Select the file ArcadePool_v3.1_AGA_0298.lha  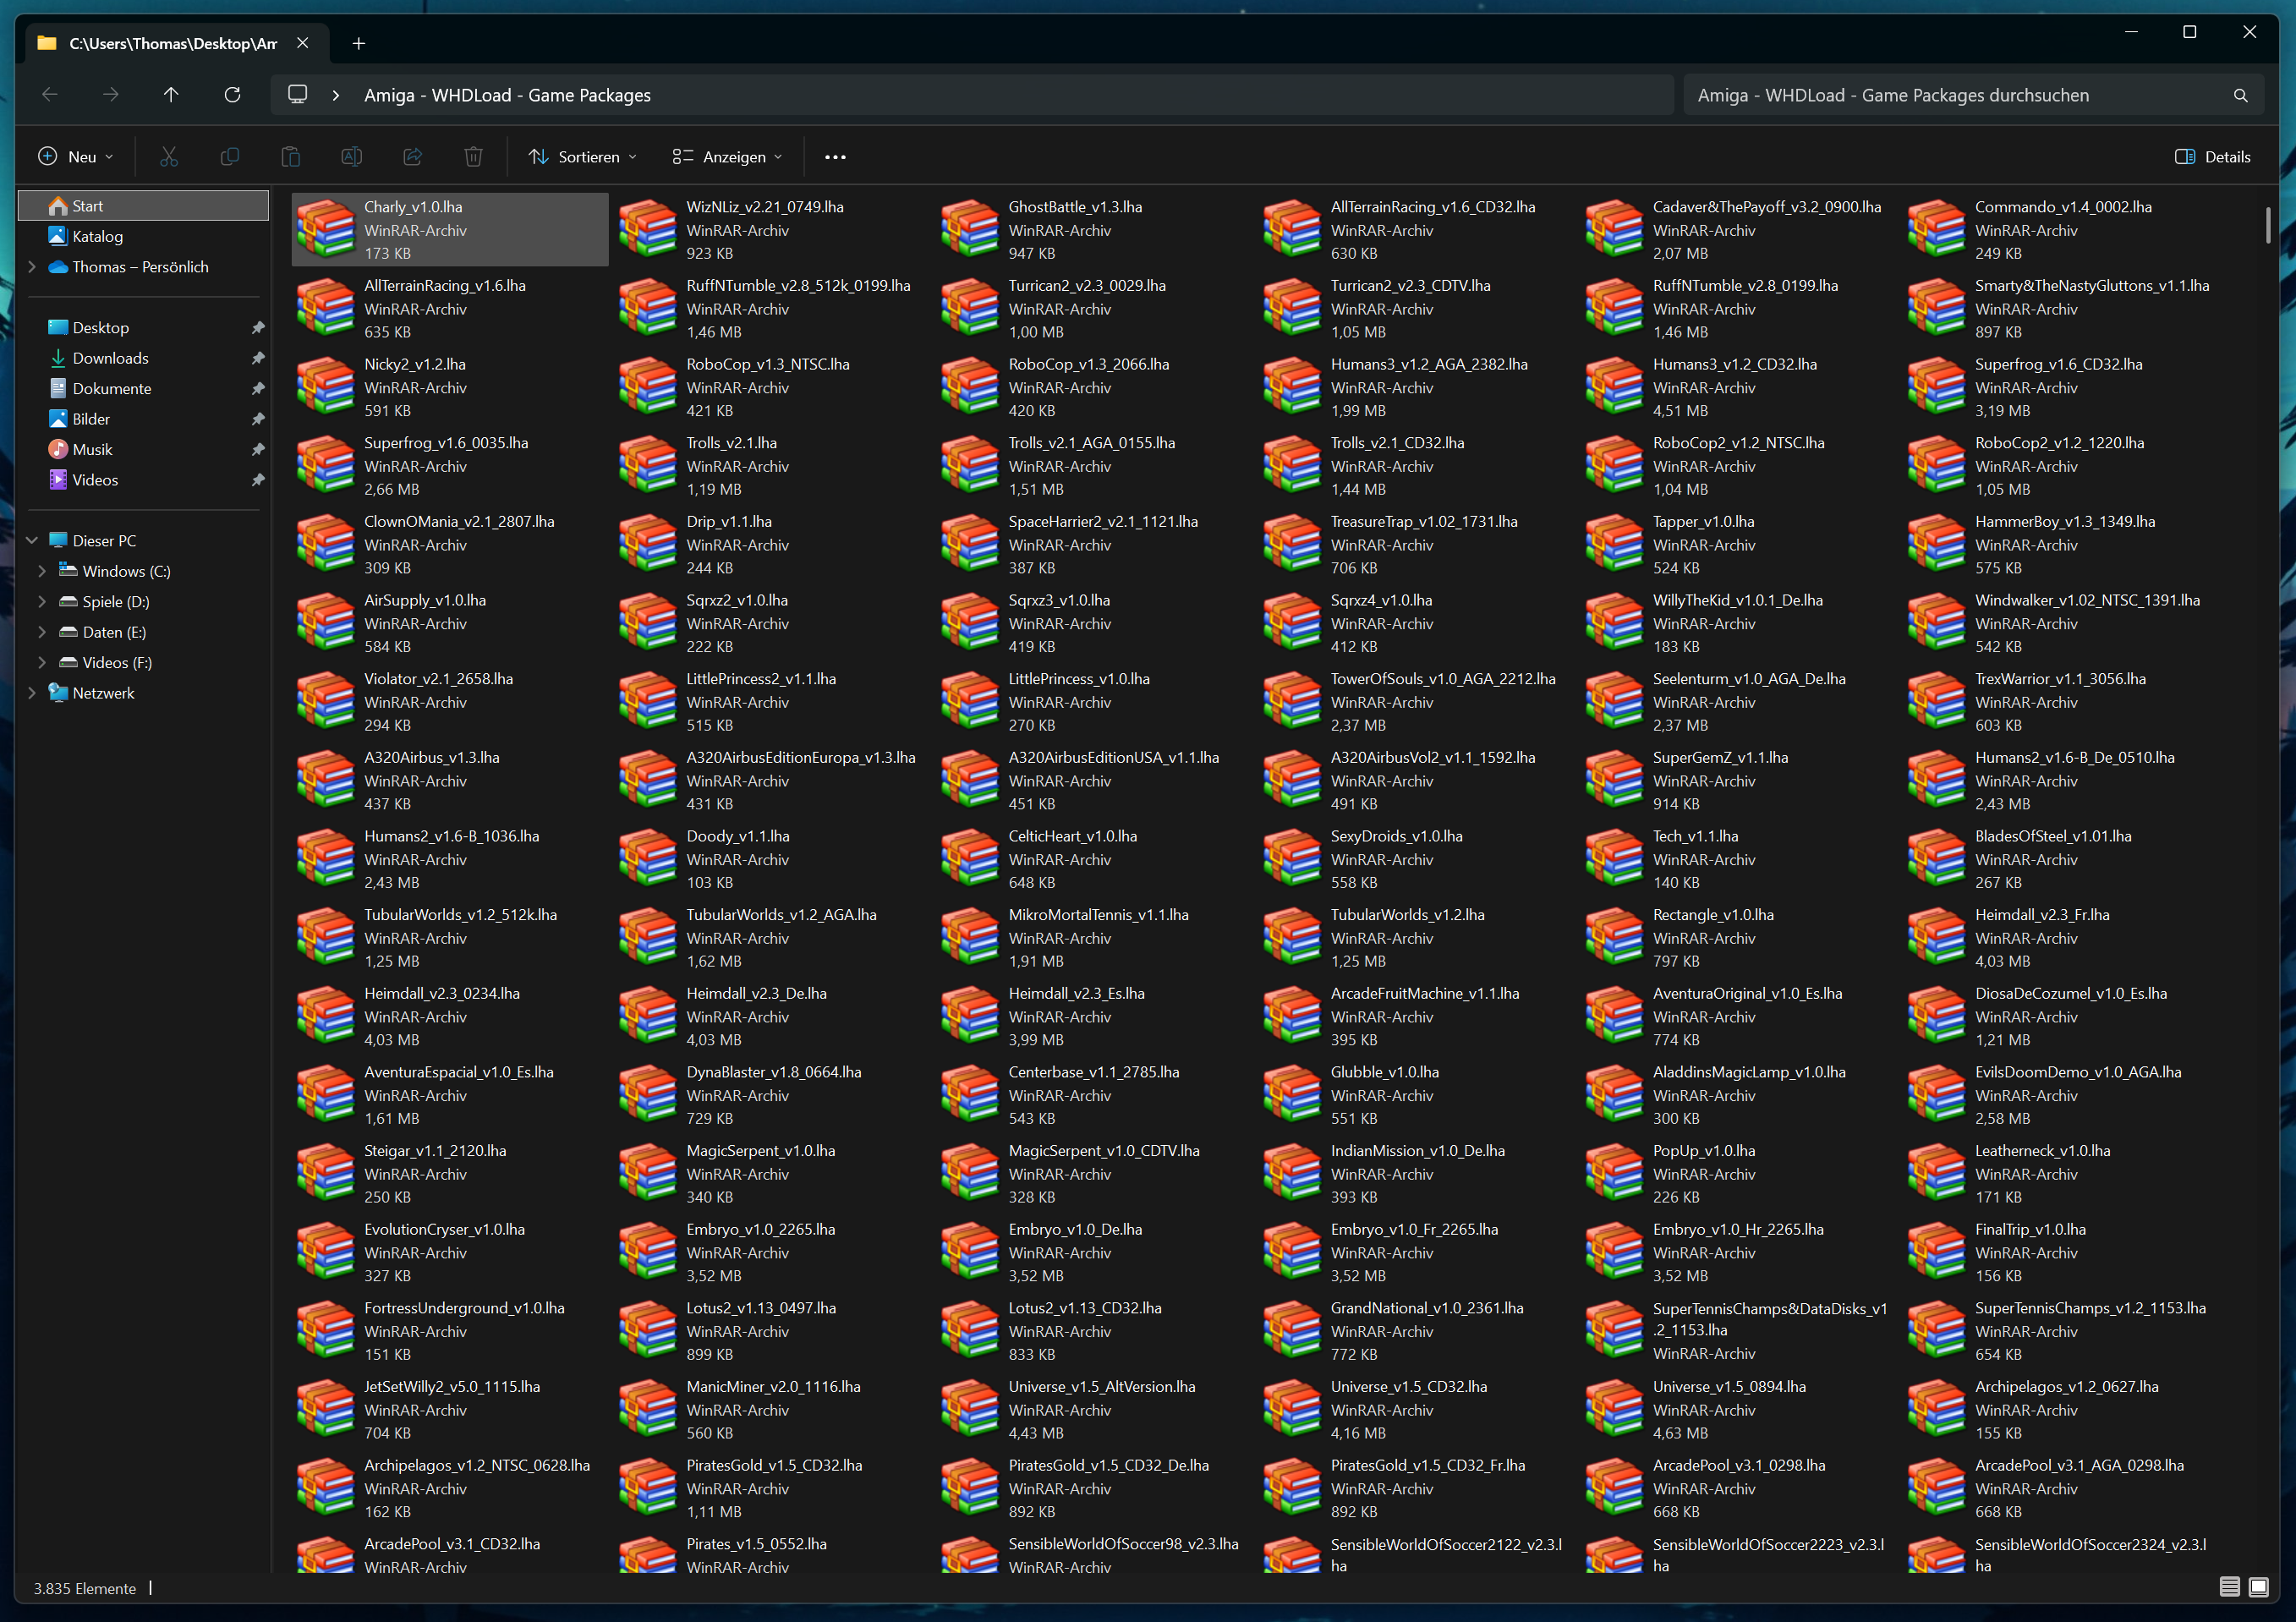[2061, 1488]
